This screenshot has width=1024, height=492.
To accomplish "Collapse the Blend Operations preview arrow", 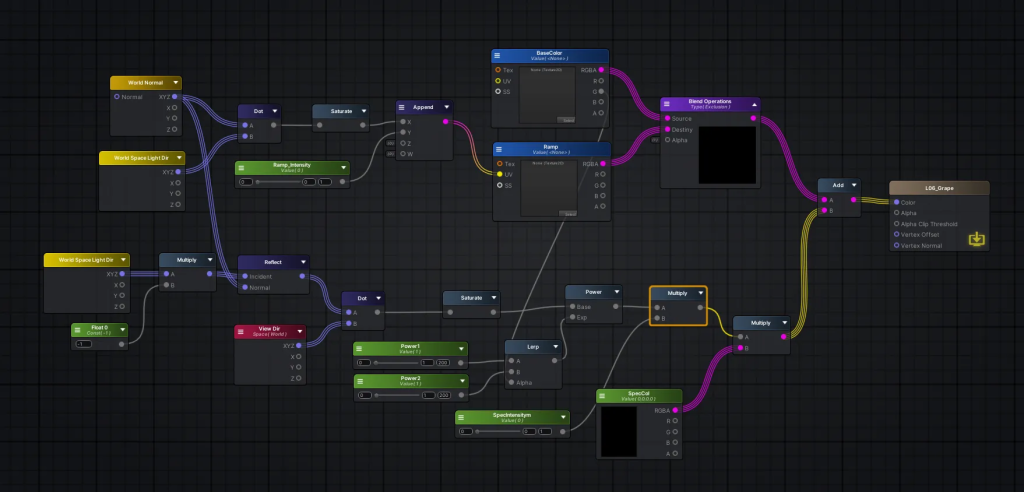I will click(x=752, y=105).
